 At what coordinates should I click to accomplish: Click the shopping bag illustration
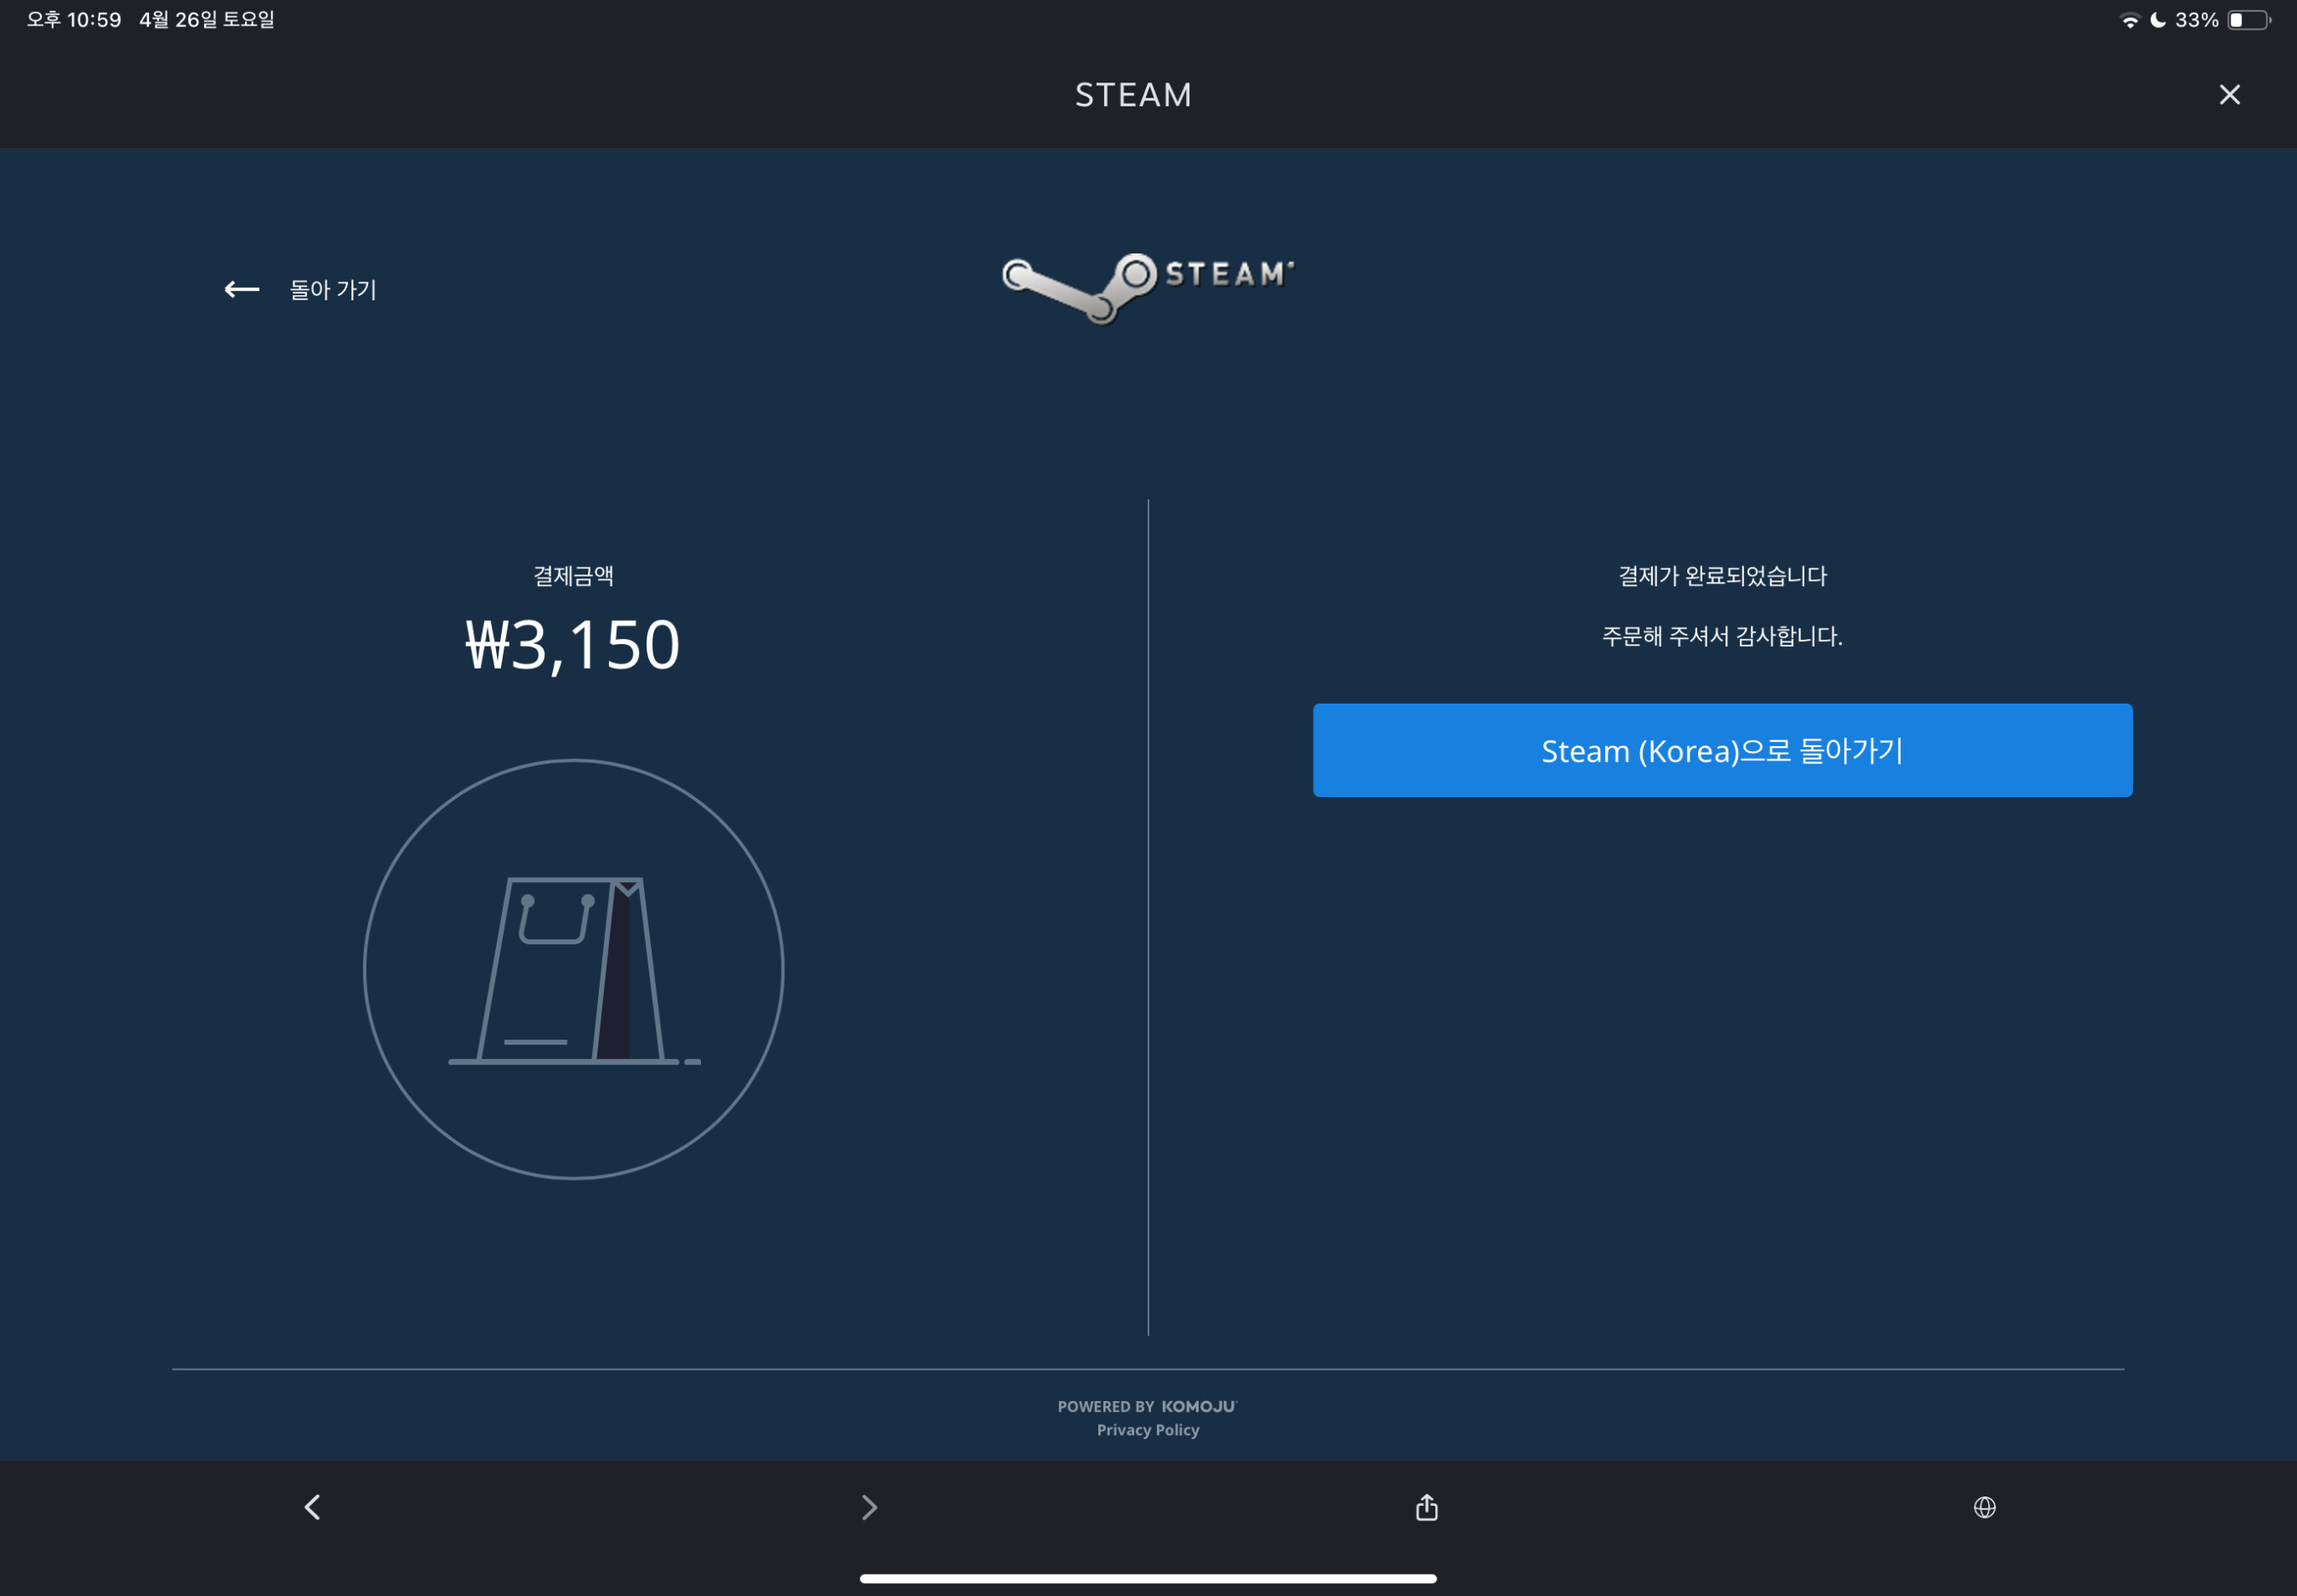(573, 969)
